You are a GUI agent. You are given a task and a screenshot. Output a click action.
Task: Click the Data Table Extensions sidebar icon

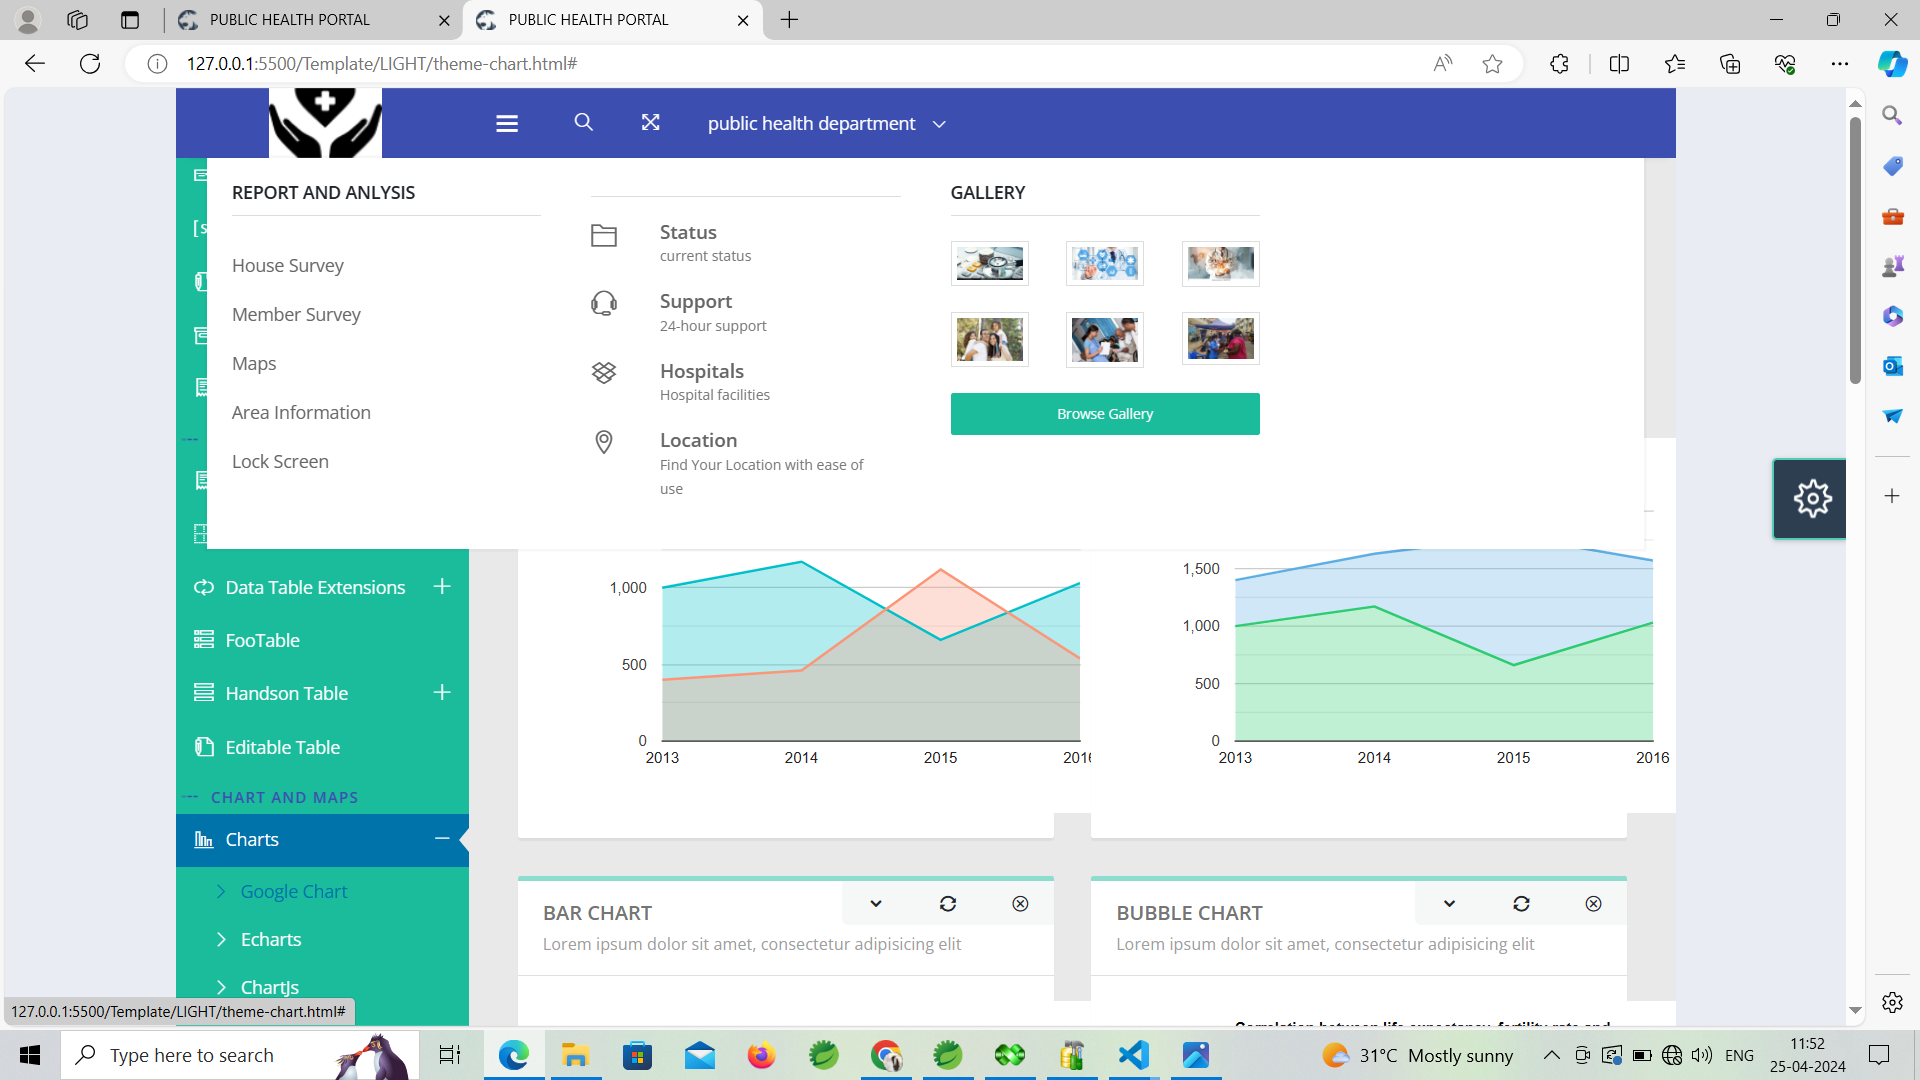pyautogui.click(x=204, y=587)
